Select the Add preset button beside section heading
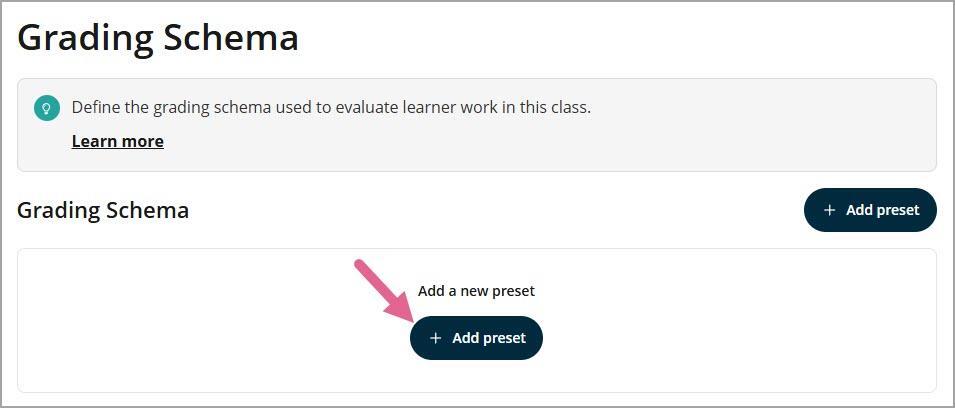Screen dimensions: 955x408 click(x=870, y=210)
